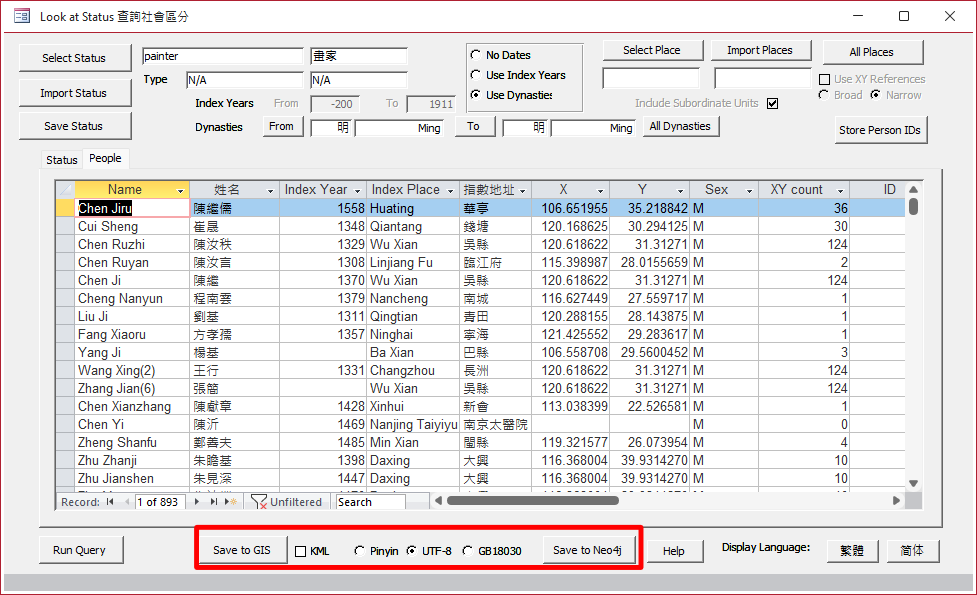Screen dimensions: 977x595
Task: Create new blank record in navigator
Action: tap(229, 502)
